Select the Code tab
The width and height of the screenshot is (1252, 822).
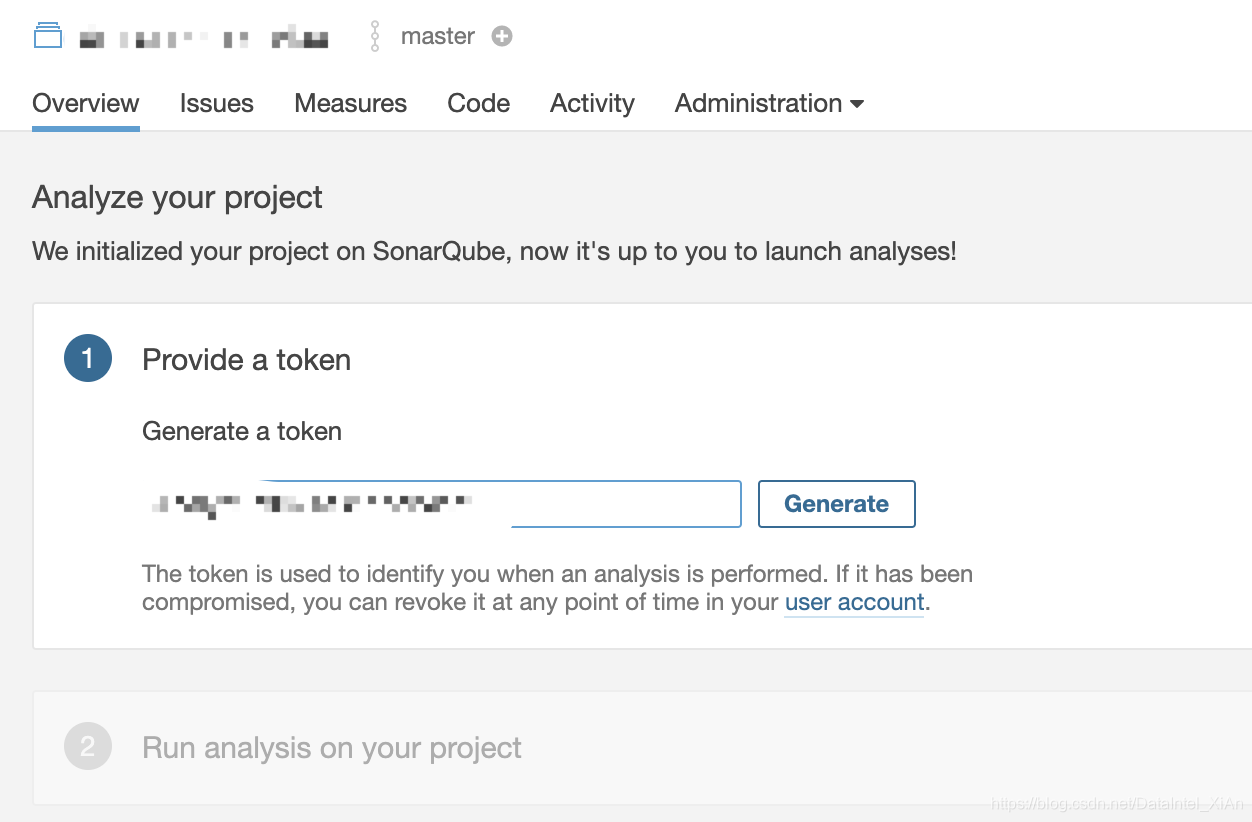[x=479, y=104]
